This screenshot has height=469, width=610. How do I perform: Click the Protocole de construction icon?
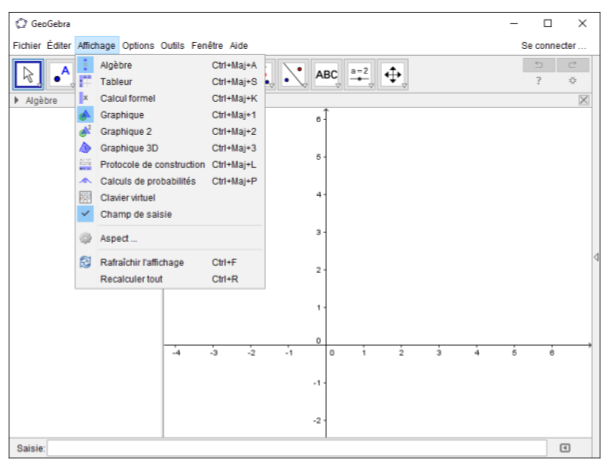[x=85, y=164]
